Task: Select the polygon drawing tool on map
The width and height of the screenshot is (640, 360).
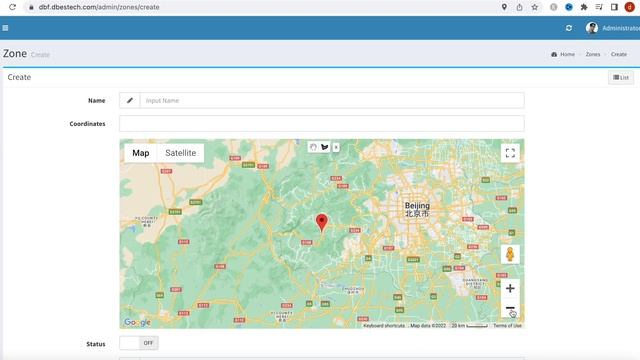Action: [x=324, y=147]
